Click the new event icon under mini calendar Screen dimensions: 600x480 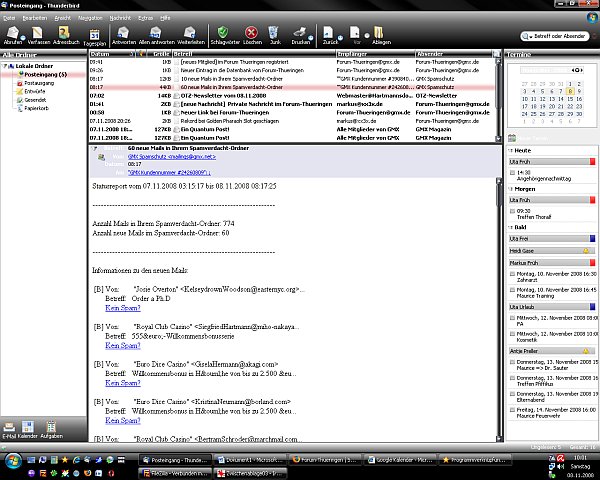pyautogui.click(x=512, y=138)
